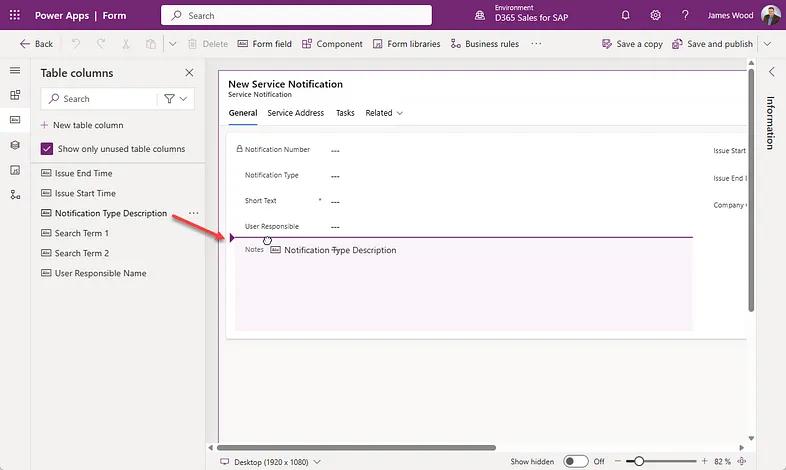This screenshot has width=786, height=470.
Task: Select Search Term 2 column
Action: click(x=75, y=253)
